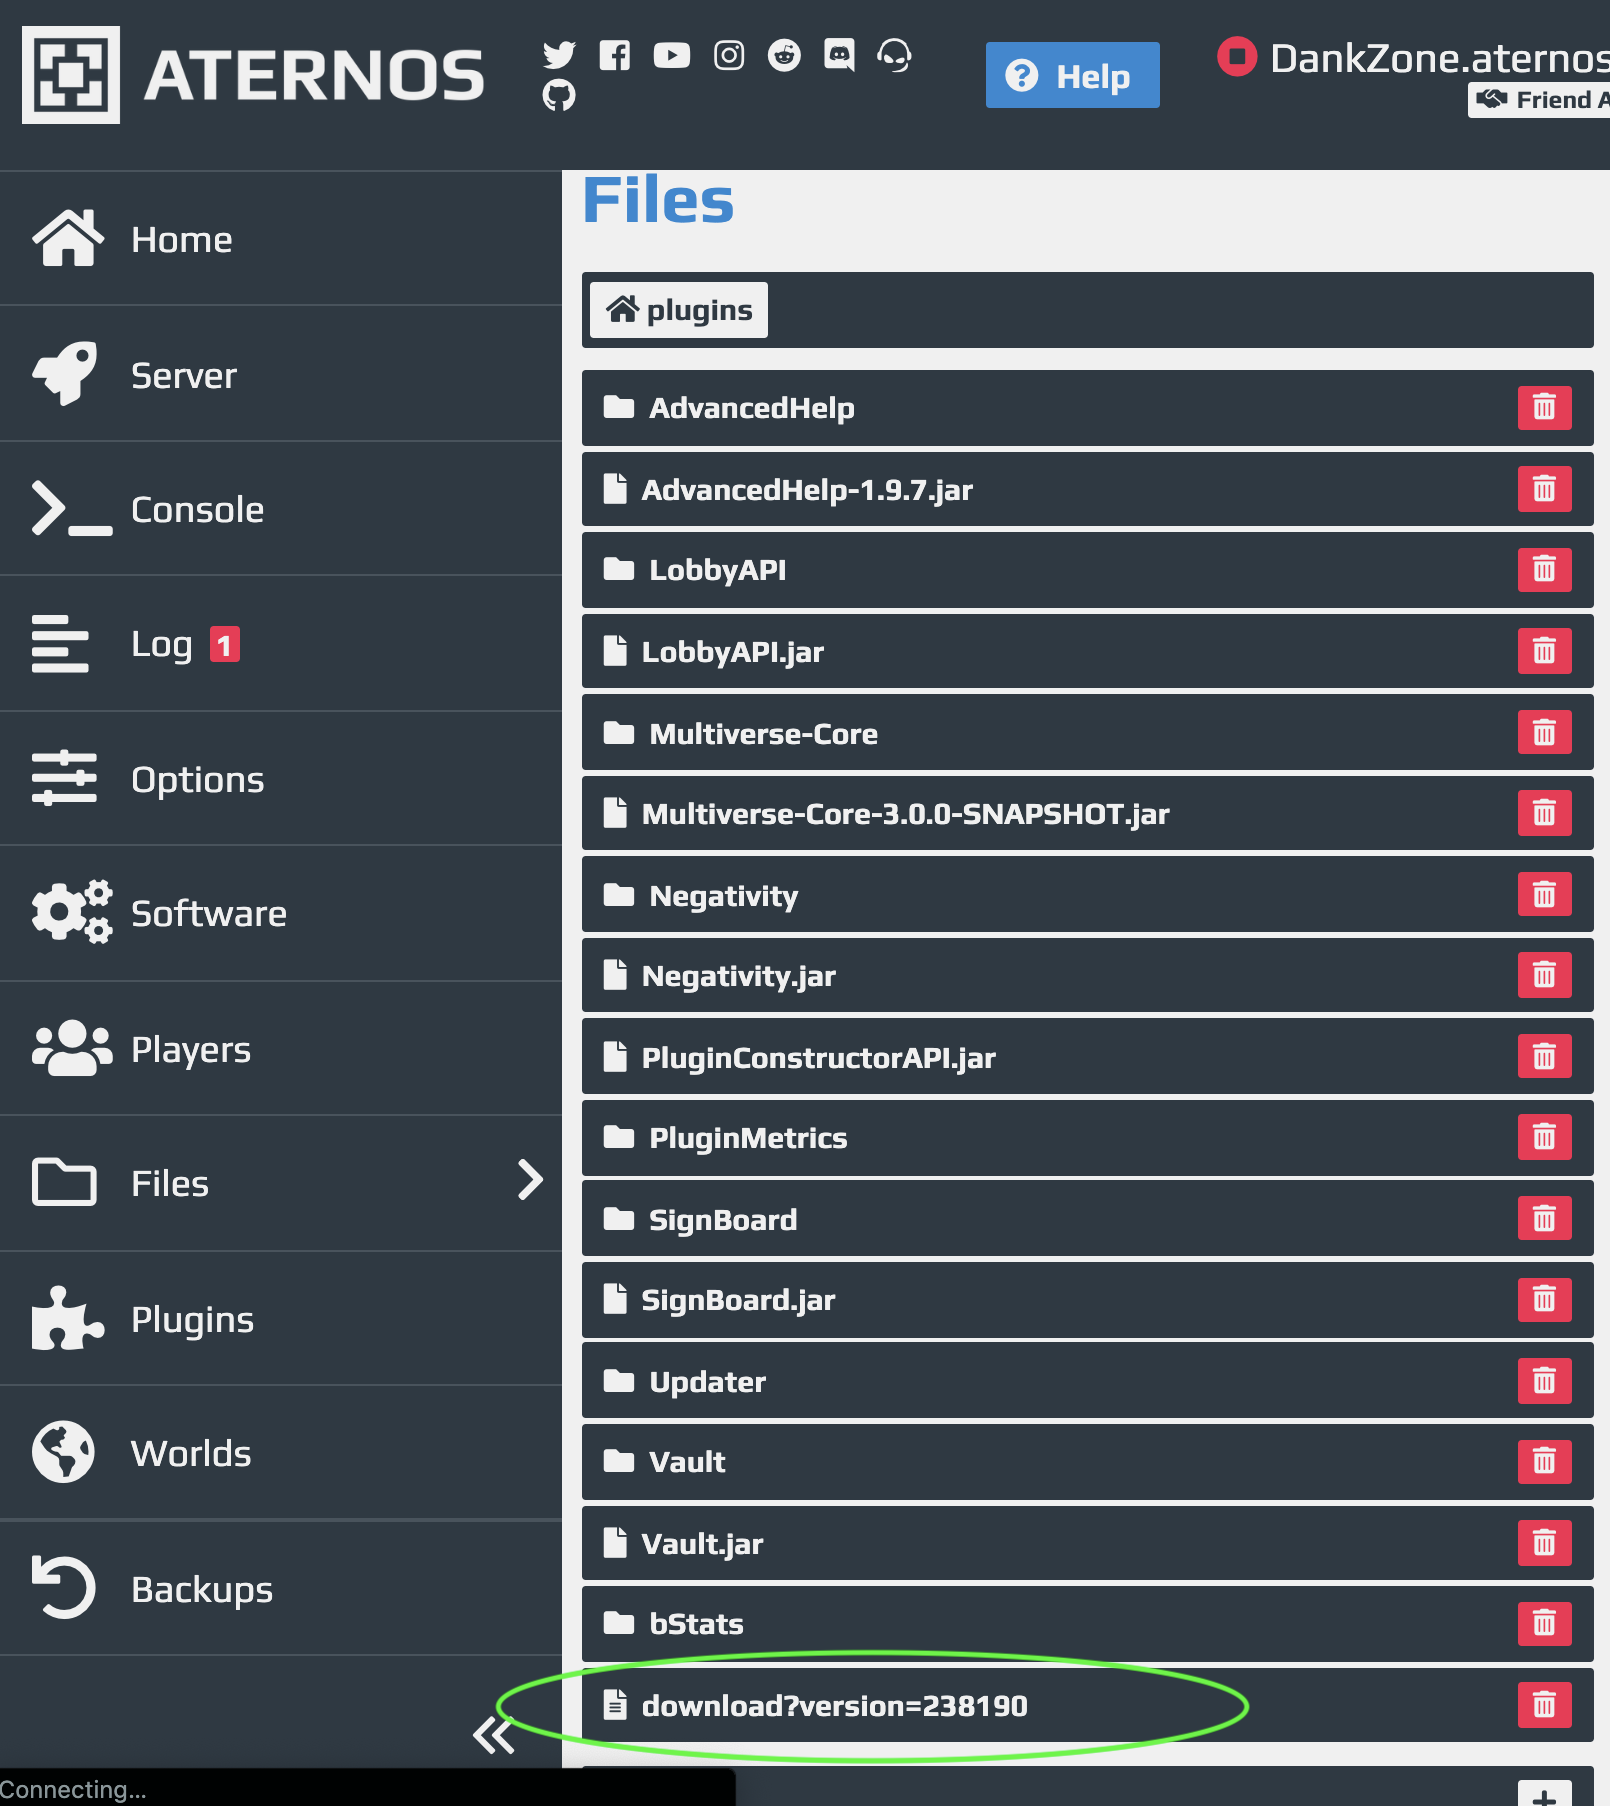Click the plus button below the file list
The height and width of the screenshot is (1806, 1610).
[x=1545, y=1794]
